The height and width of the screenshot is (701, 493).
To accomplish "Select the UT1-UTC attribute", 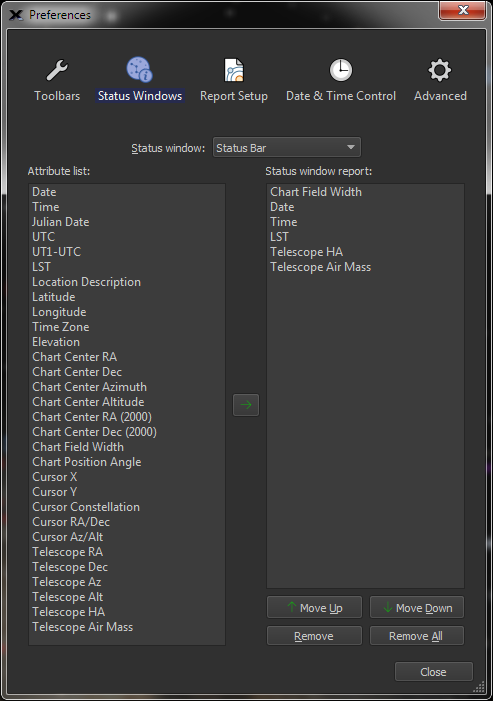I will (127, 252).
